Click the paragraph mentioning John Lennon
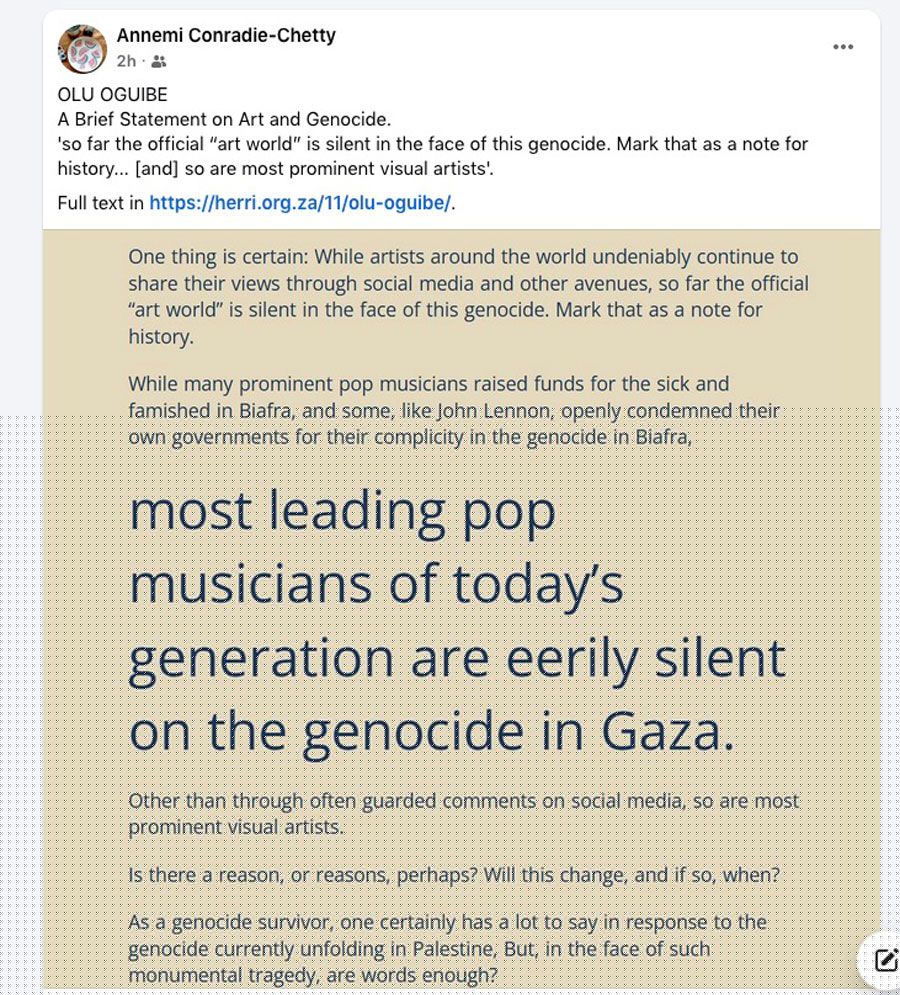The height and width of the screenshot is (995, 900). 454,410
